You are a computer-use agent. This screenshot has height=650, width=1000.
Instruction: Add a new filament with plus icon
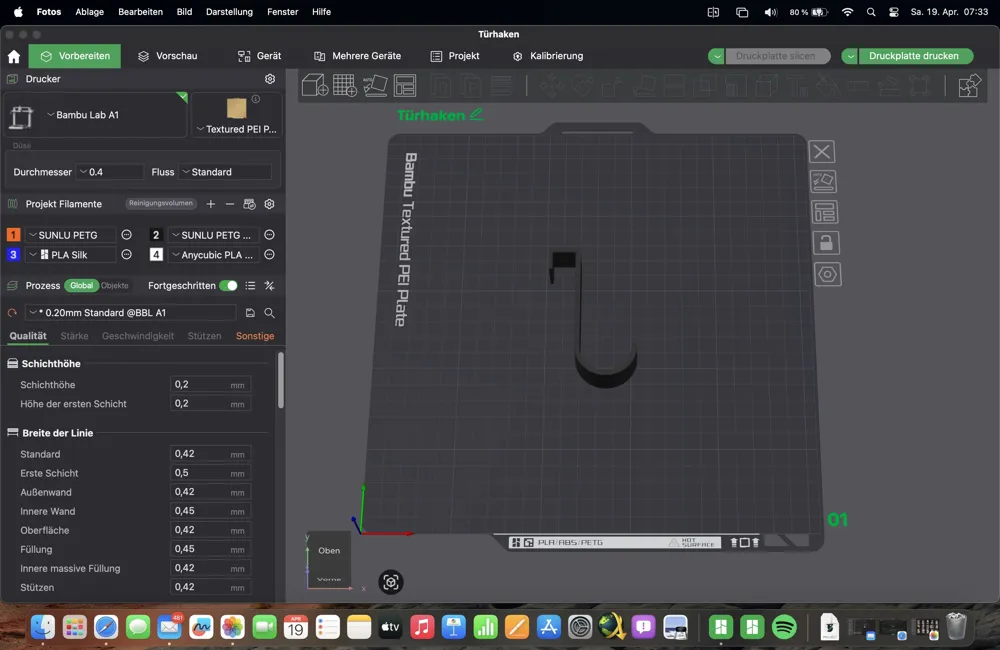click(x=210, y=204)
